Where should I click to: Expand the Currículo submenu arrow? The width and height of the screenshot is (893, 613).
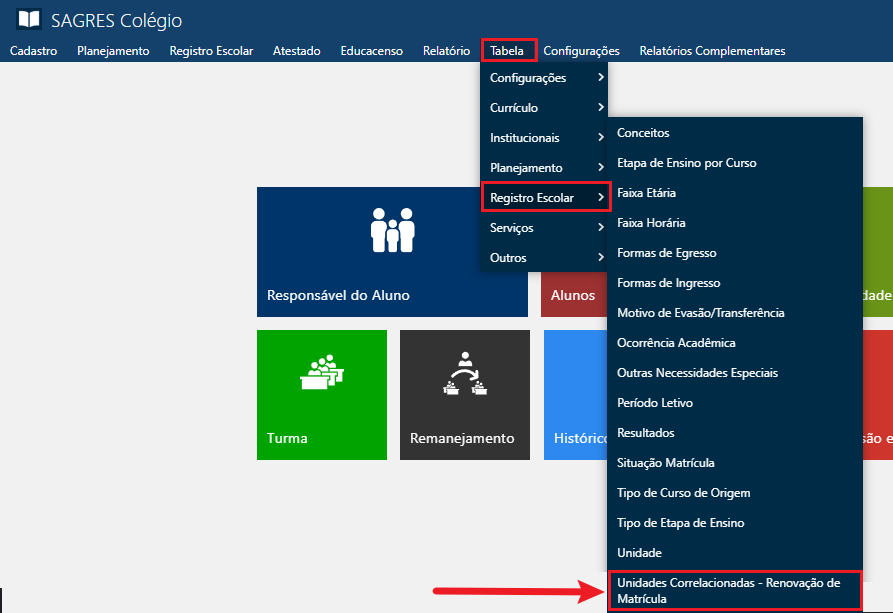click(x=600, y=108)
